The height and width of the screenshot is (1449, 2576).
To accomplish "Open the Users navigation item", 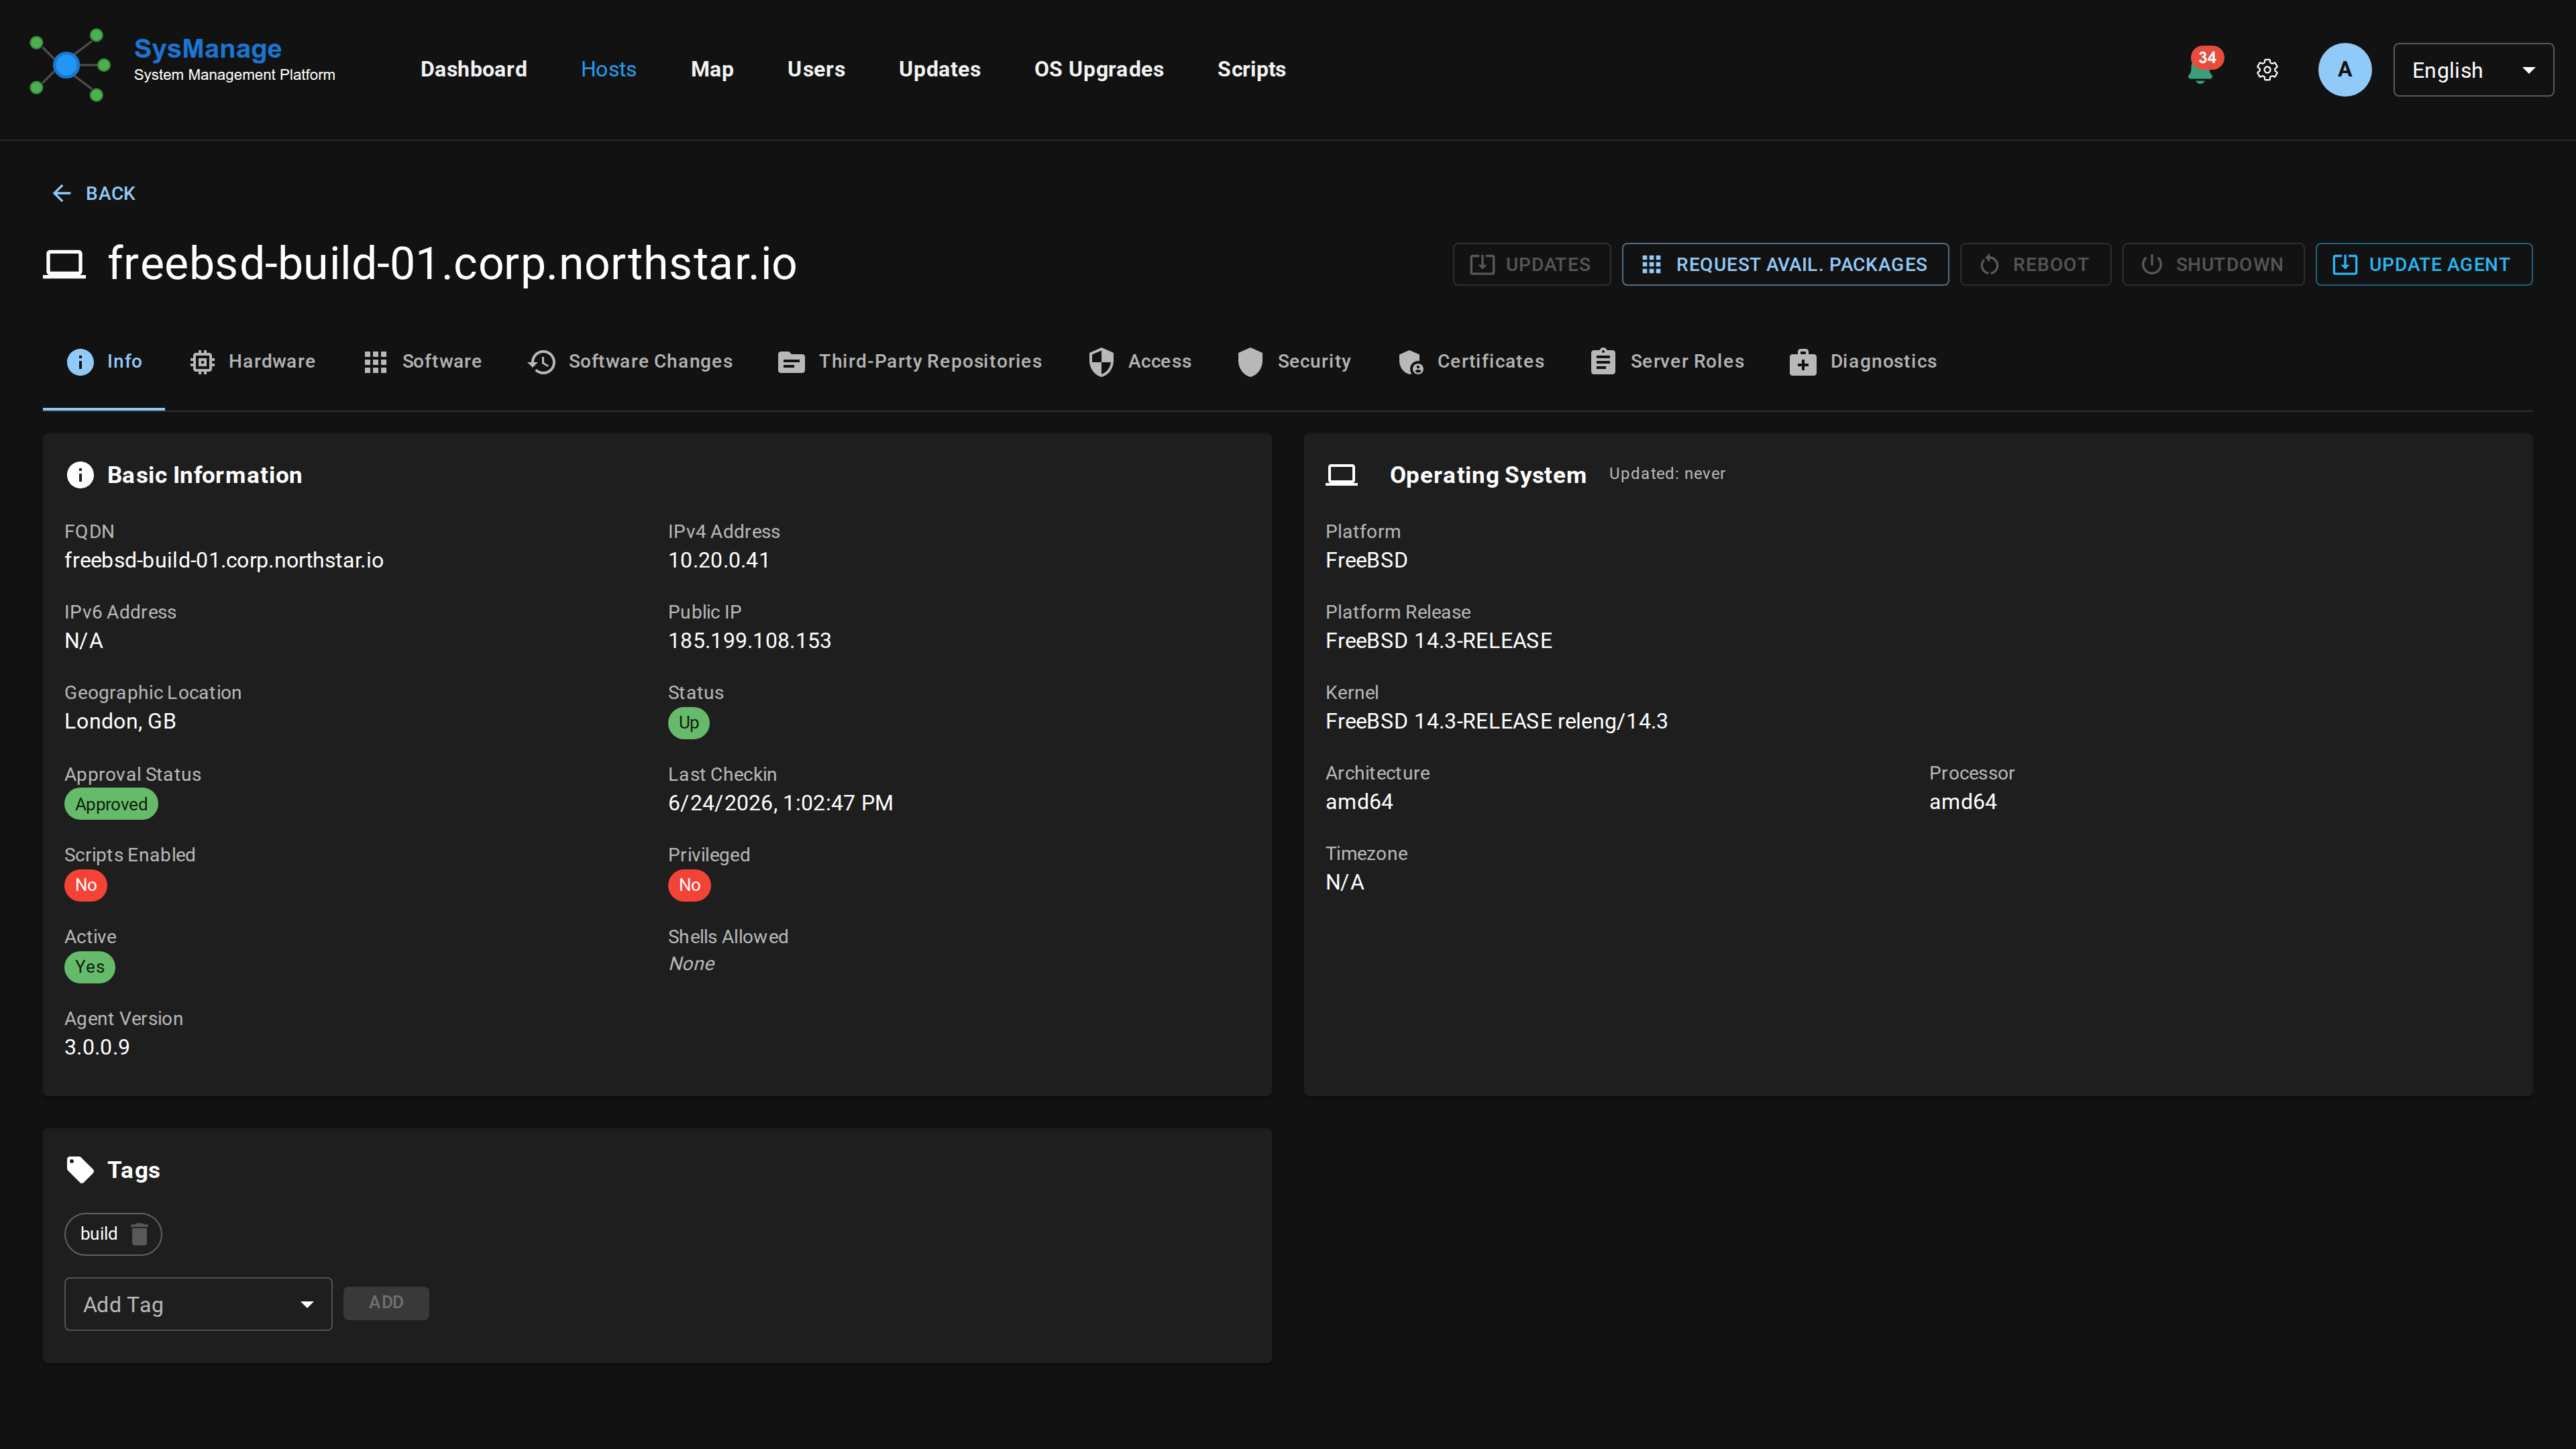I will (816, 70).
